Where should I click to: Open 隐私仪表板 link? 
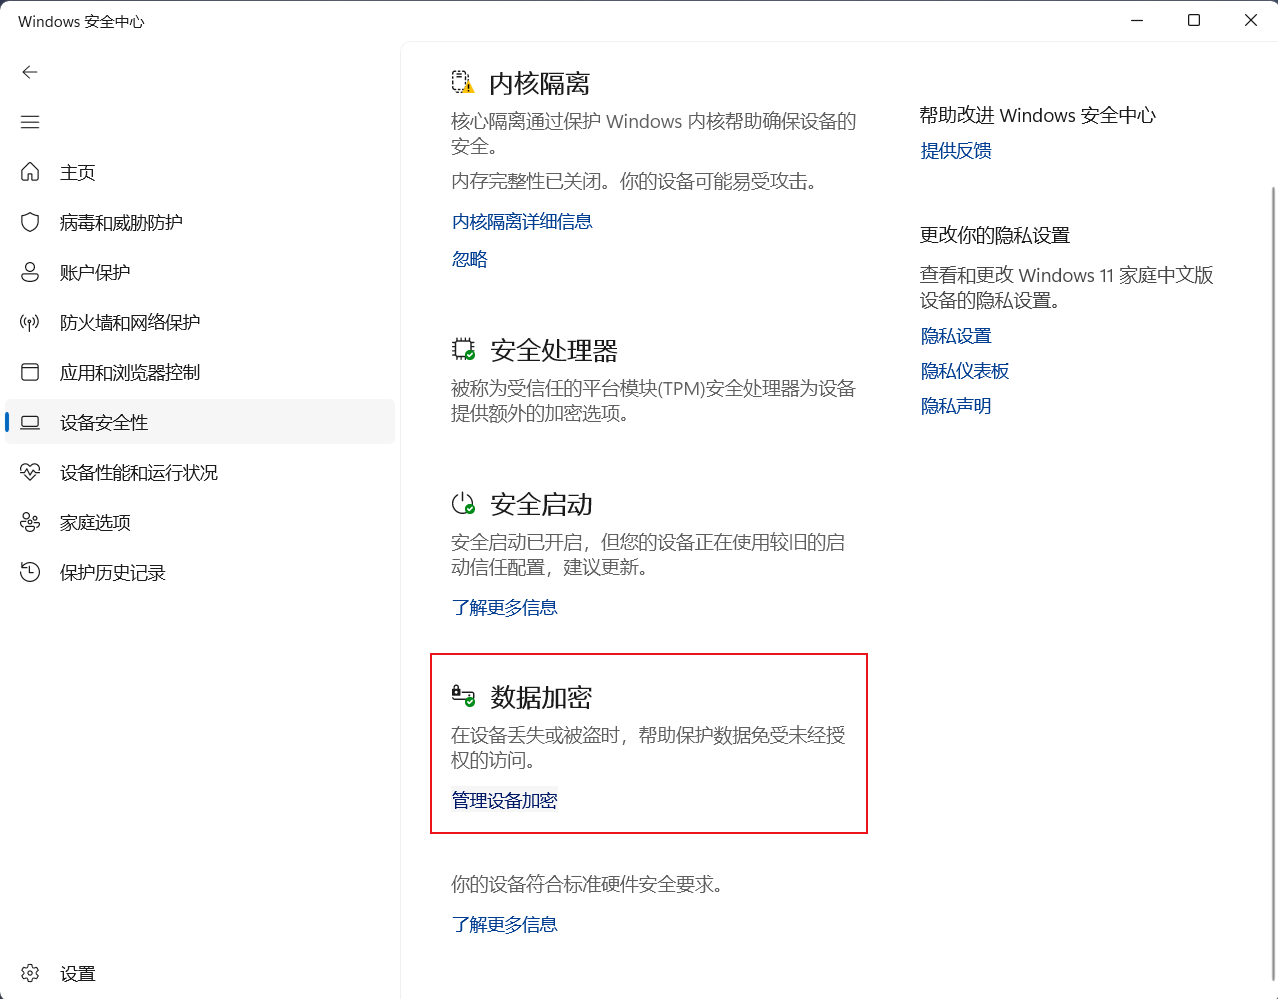(965, 371)
